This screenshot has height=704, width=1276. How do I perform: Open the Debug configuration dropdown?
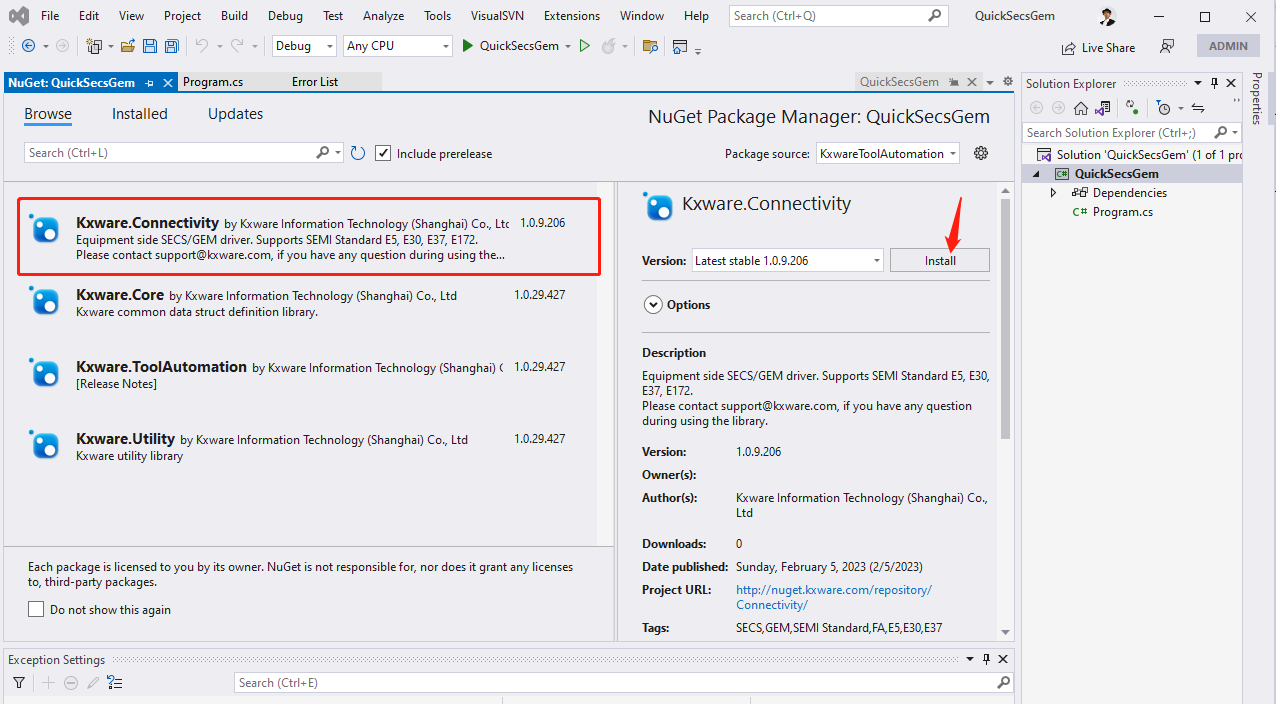304,46
